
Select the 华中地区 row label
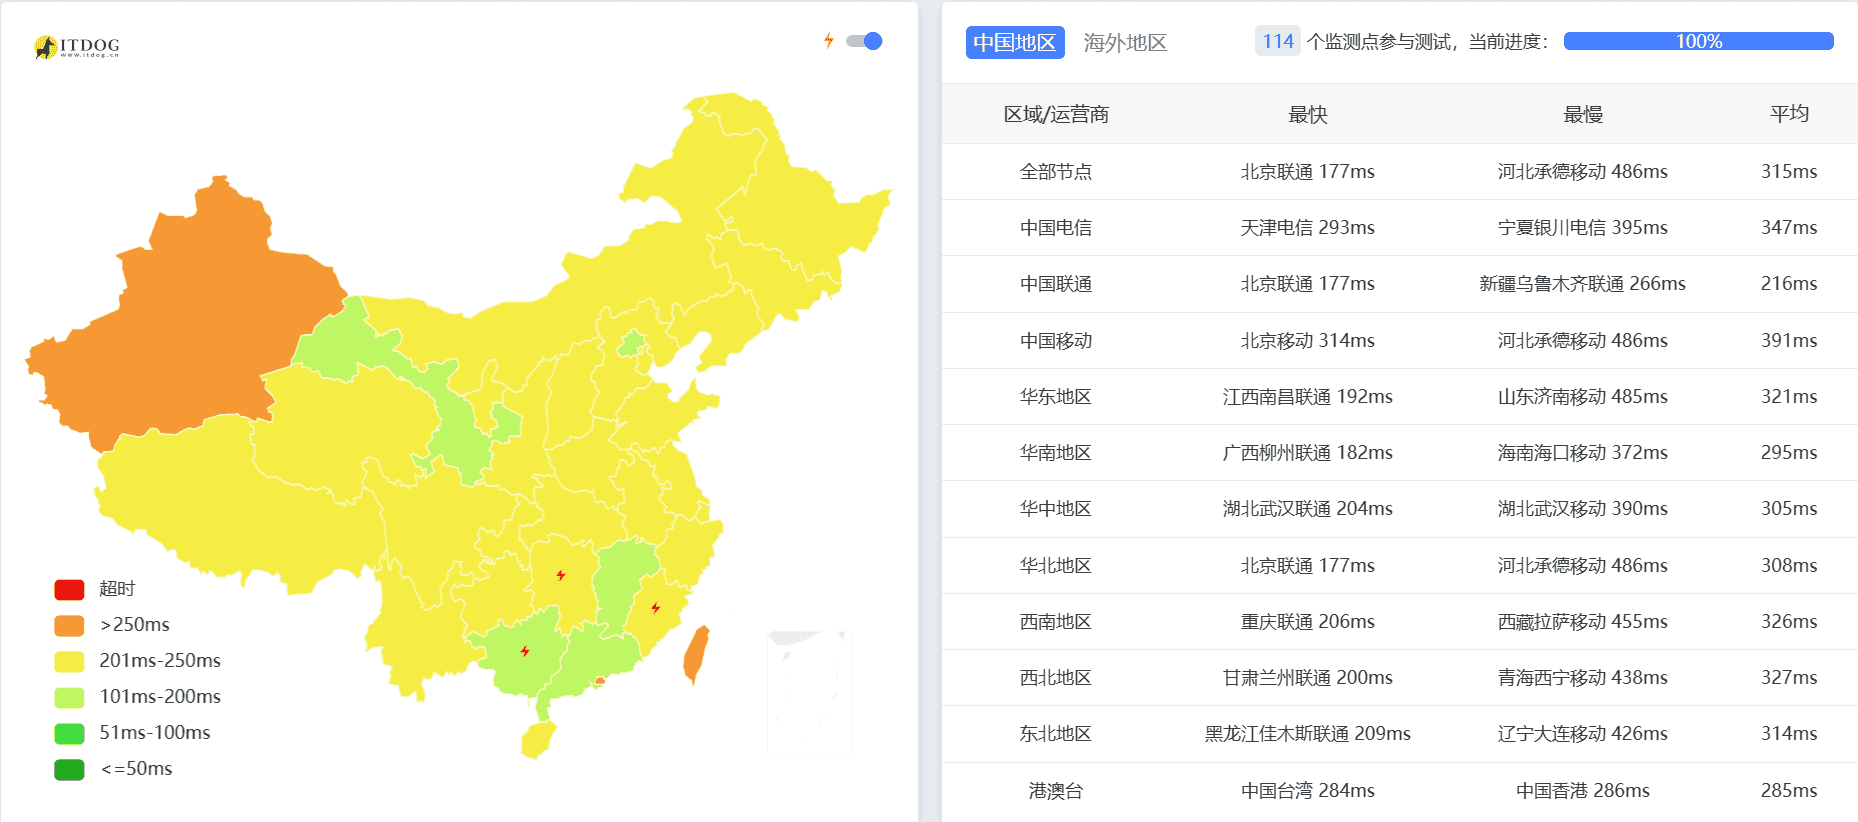(1056, 509)
